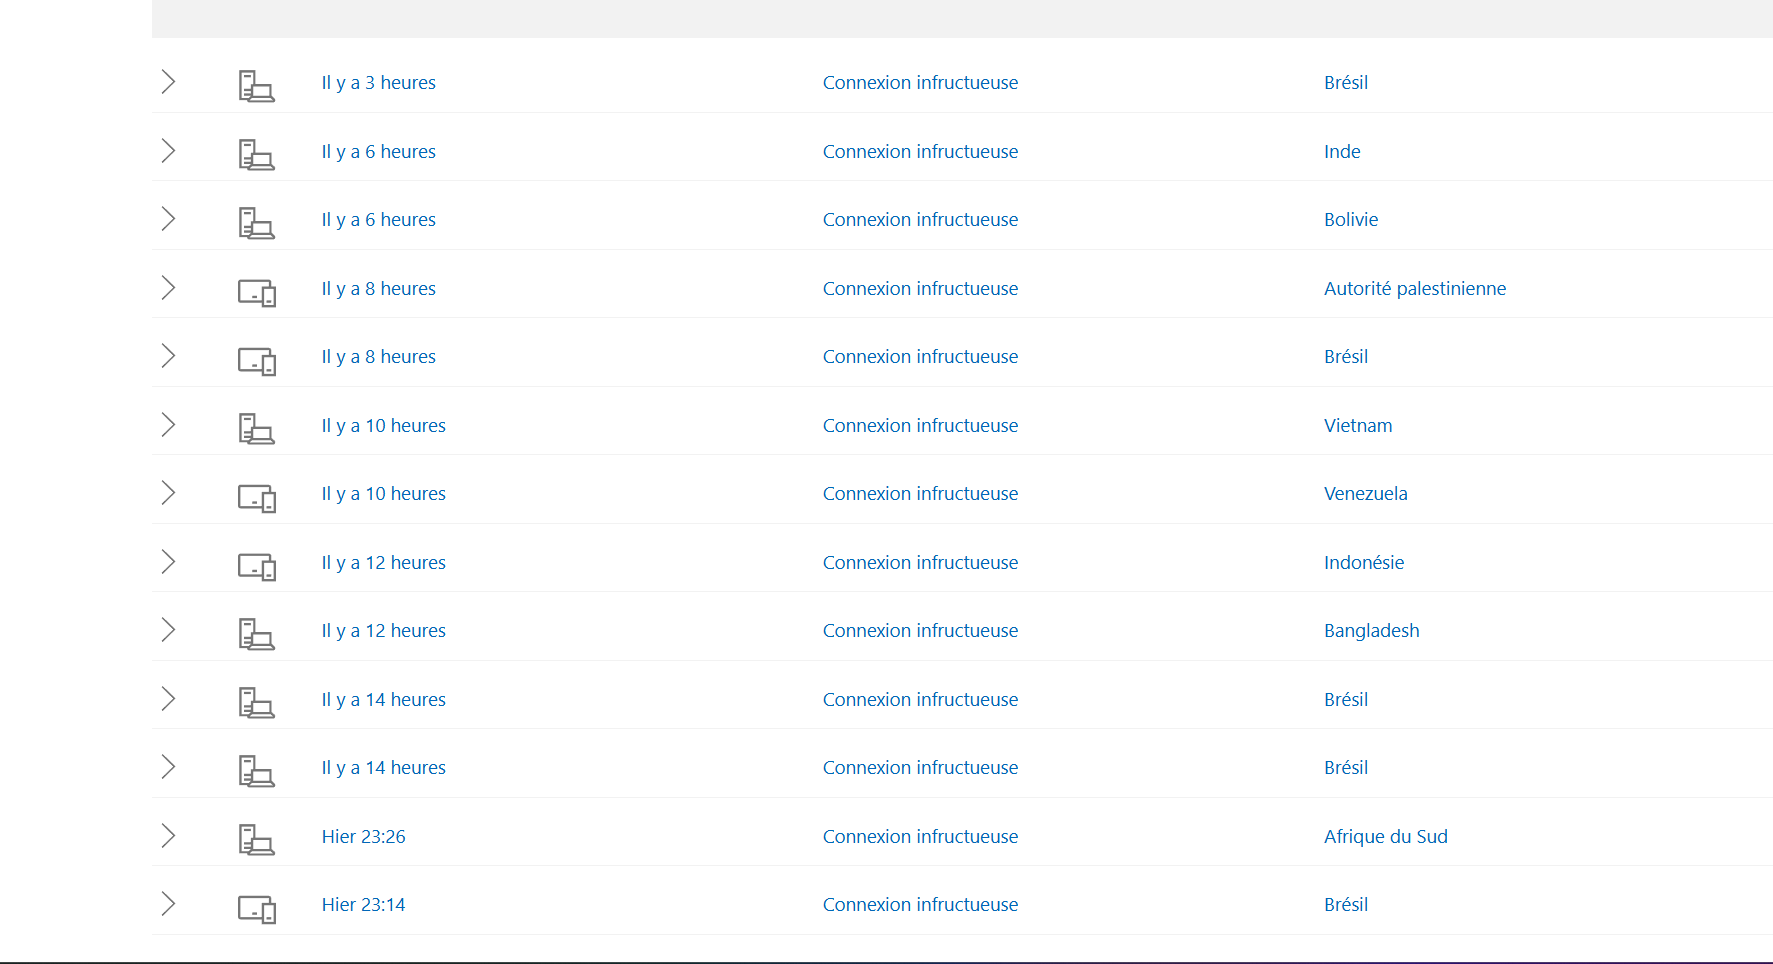This screenshot has width=1773, height=964.
Task: Expand the Autorité palestinienne entry
Action: [x=168, y=288]
